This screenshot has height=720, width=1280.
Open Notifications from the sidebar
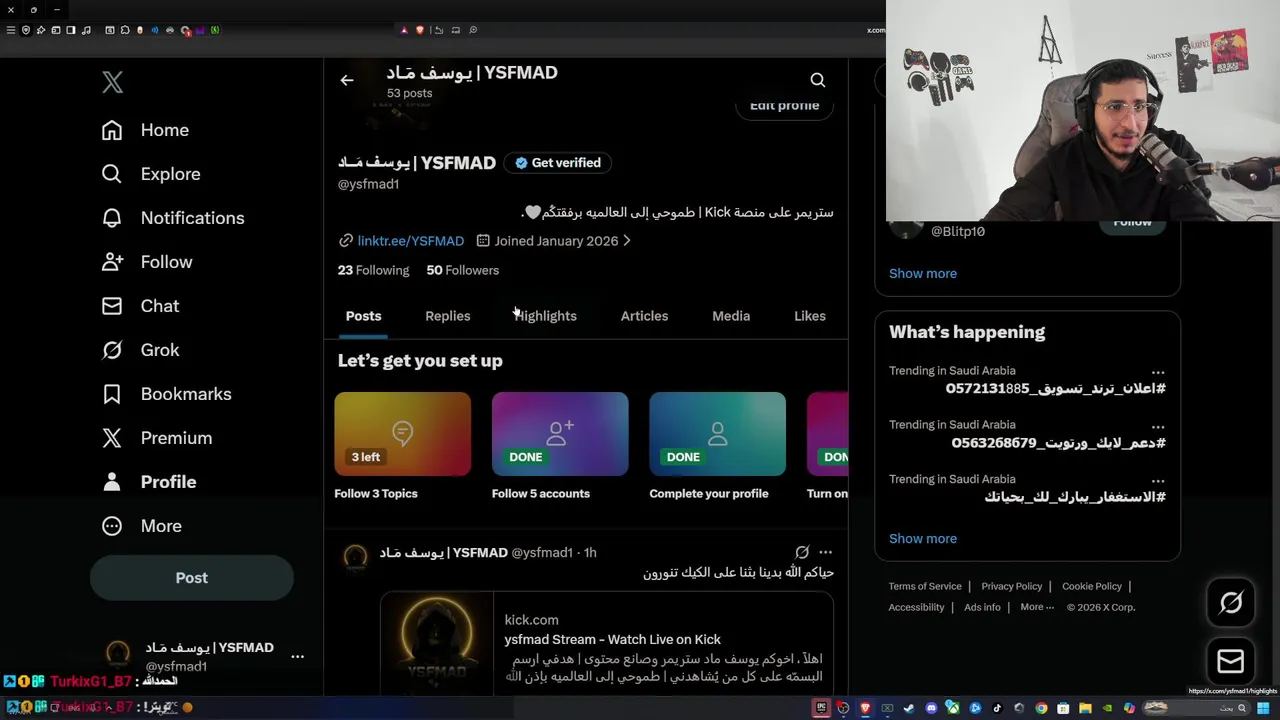tap(173, 218)
